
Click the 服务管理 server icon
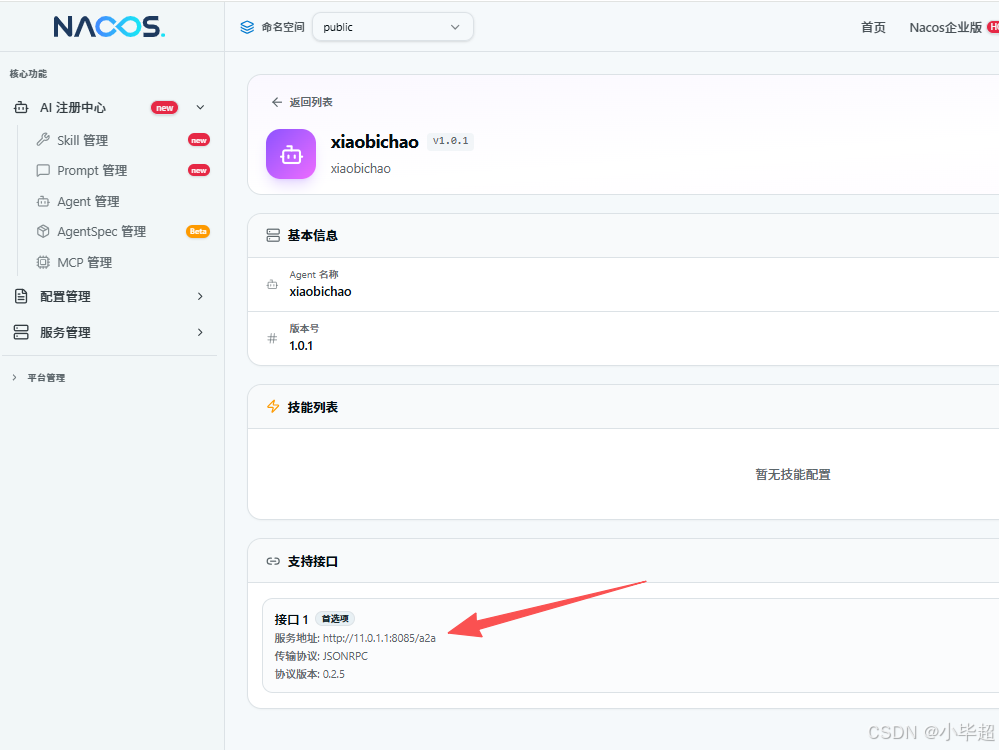21,332
